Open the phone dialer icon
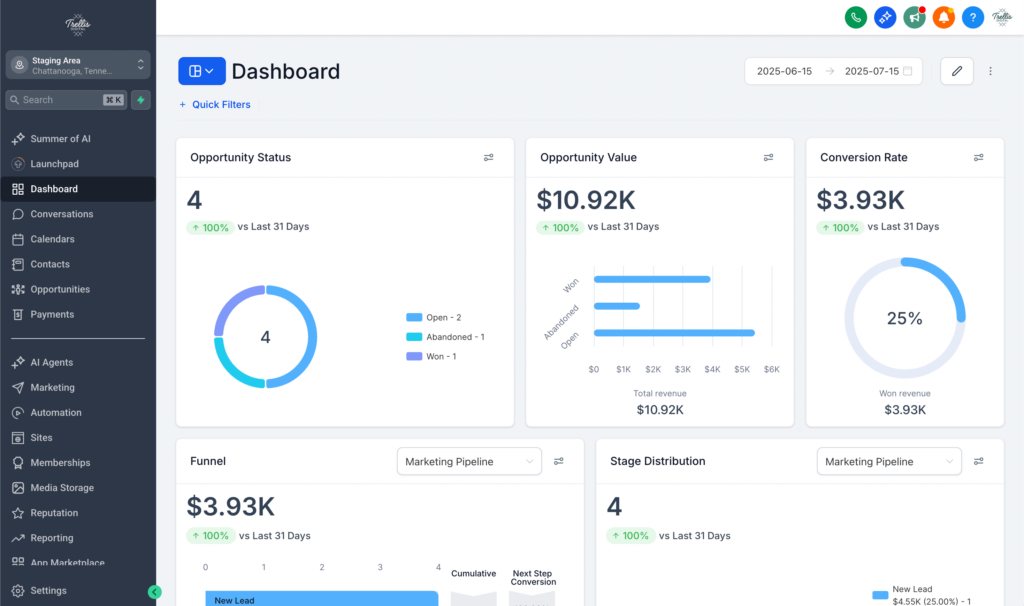 tap(855, 17)
